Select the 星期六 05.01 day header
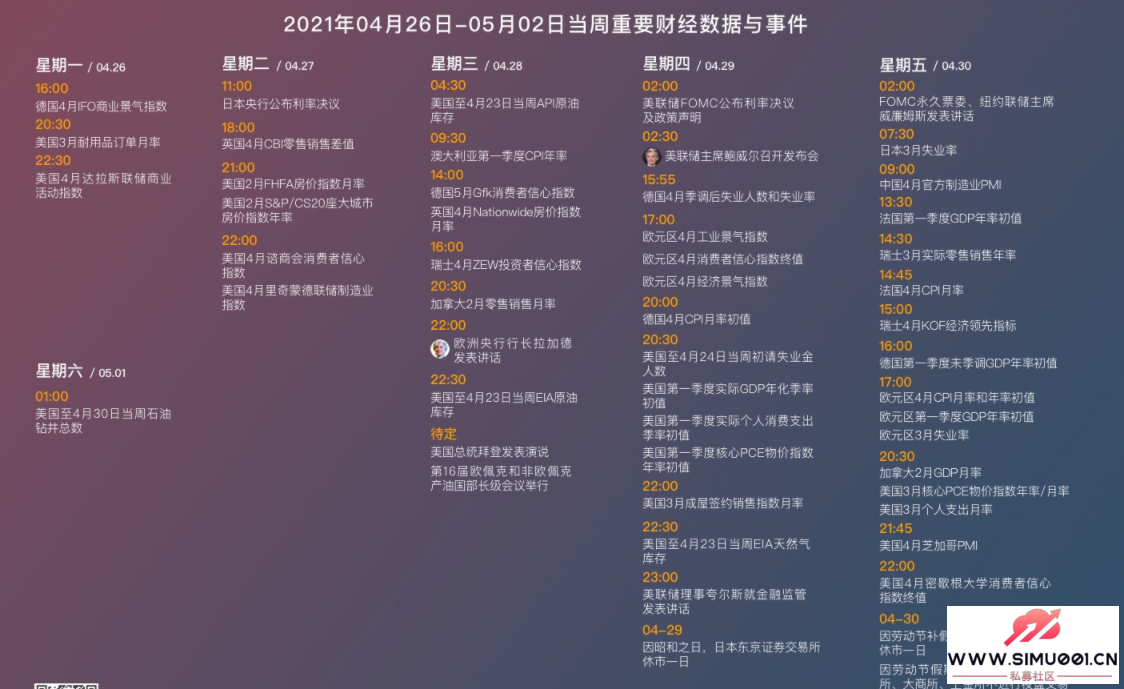Screen dimensions: 1124x689 tap(80, 371)
